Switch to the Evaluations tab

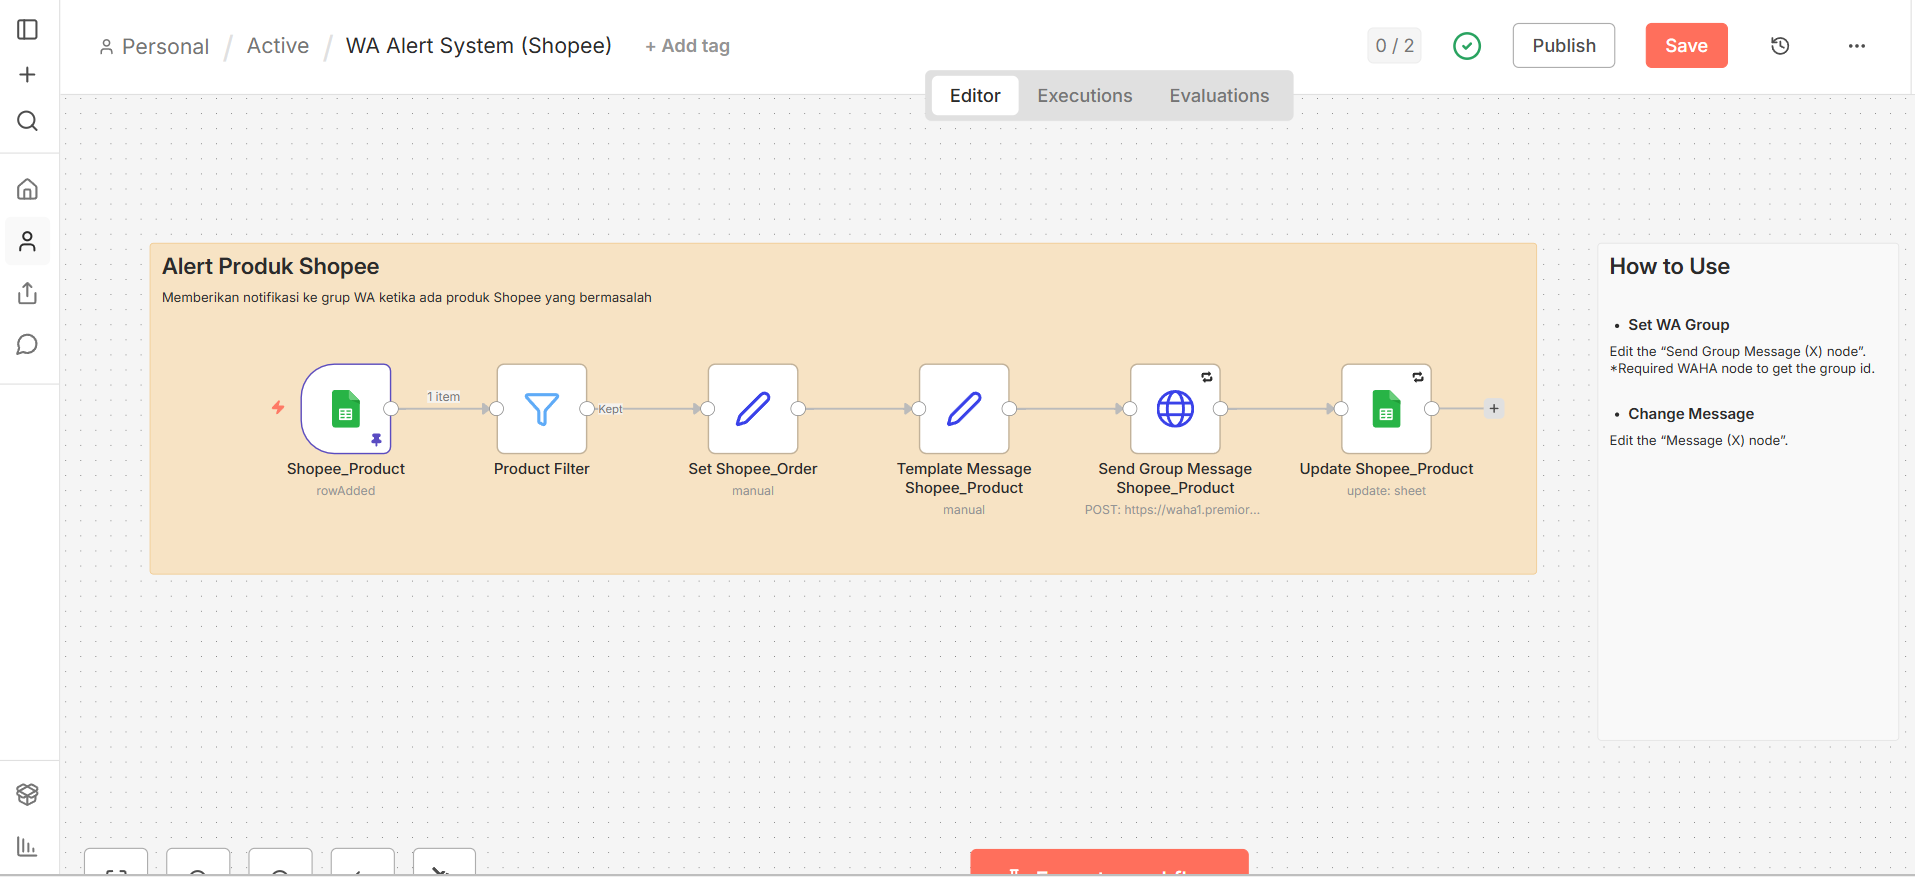1218,96
